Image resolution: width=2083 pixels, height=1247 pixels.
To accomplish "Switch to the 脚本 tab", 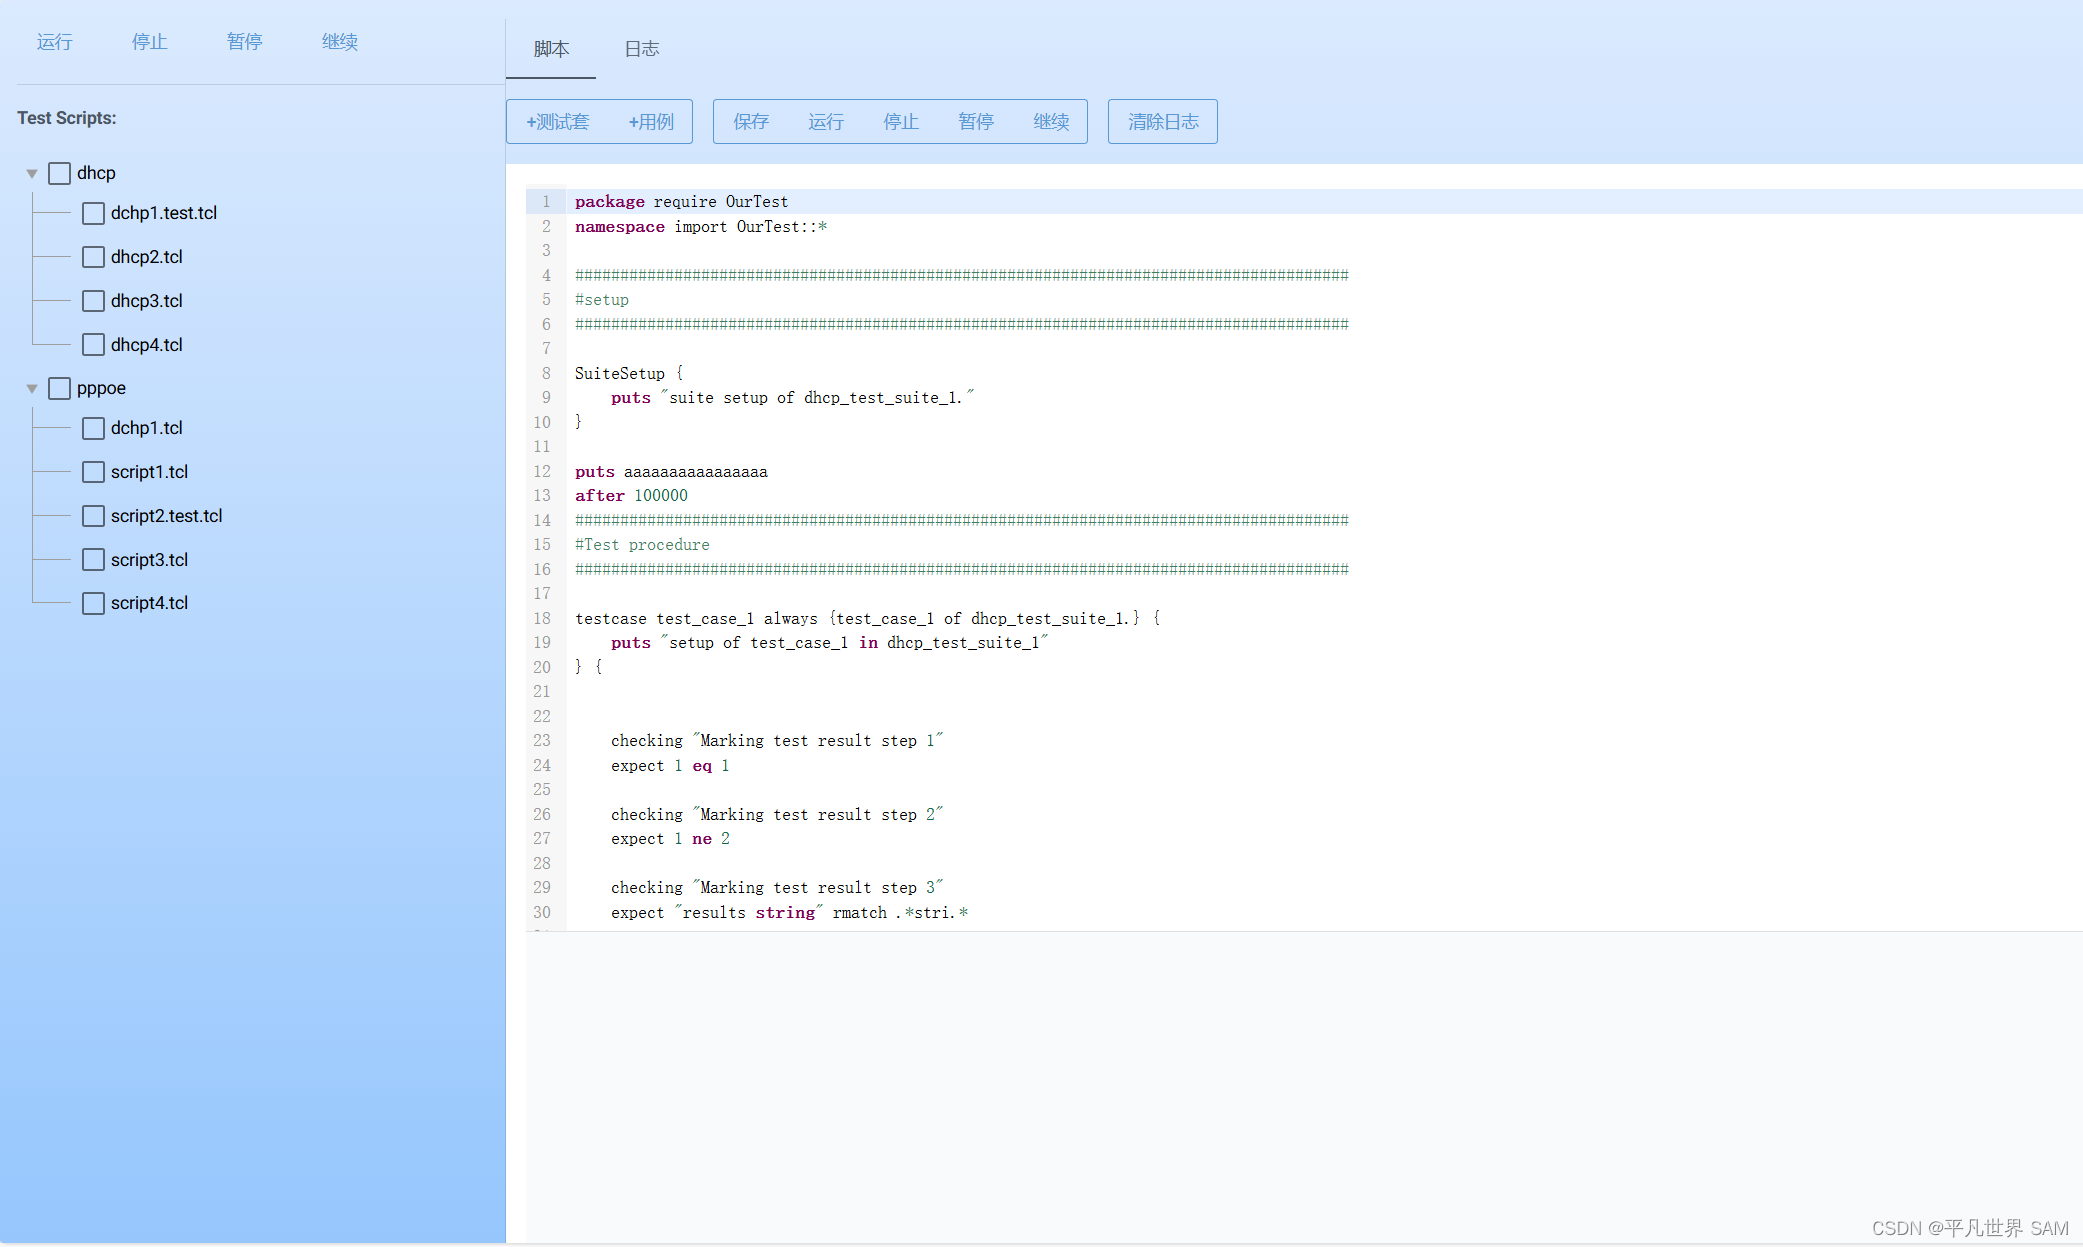I will [551, 49].
